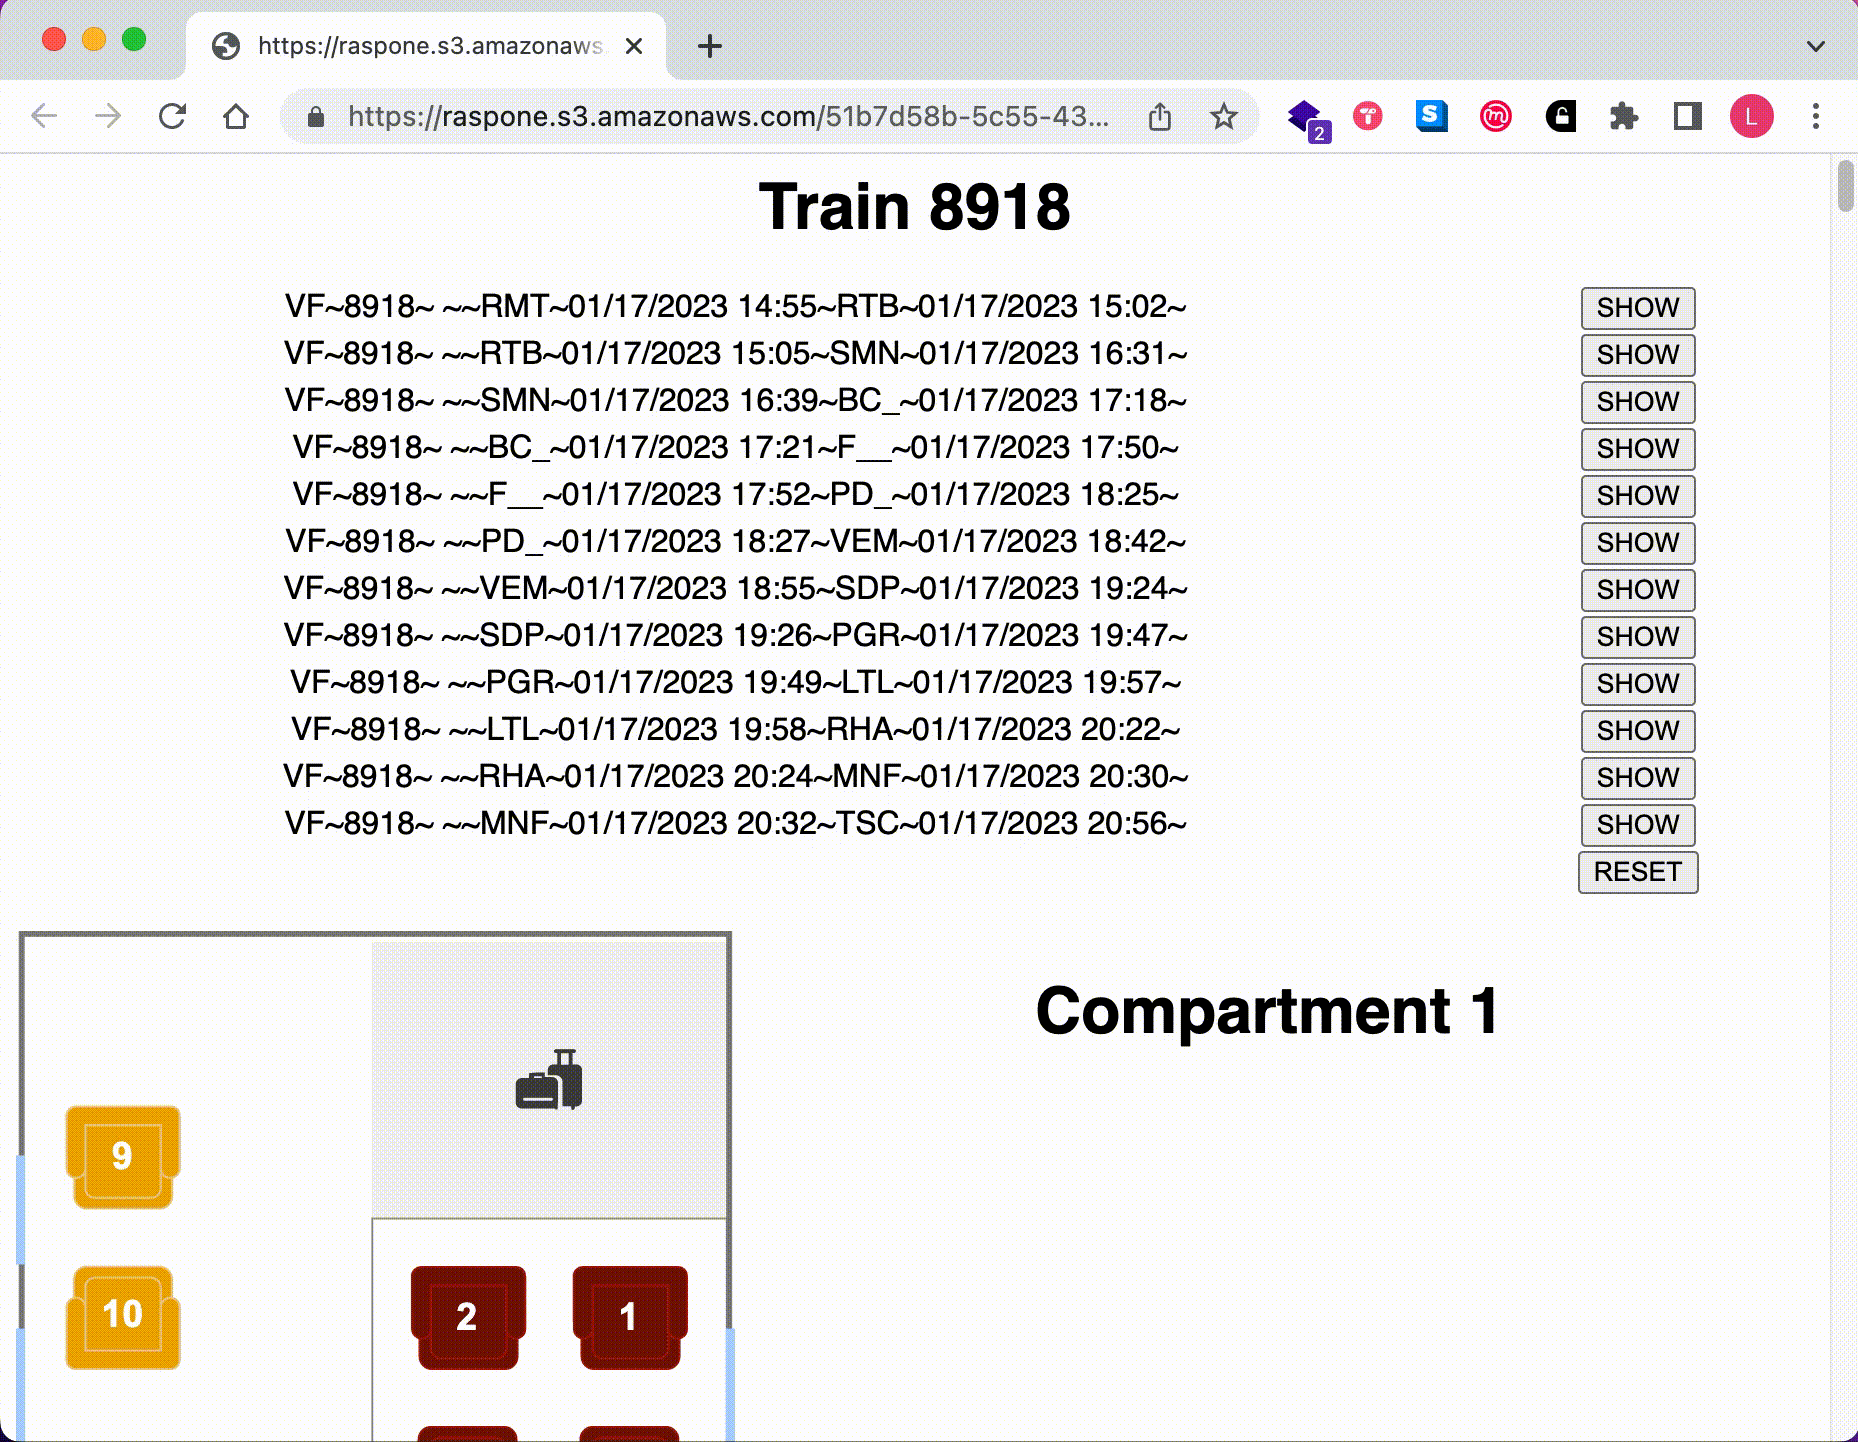The image size is (1858, 1442).
Task: Open the browser home page
Action: point(236,116)
